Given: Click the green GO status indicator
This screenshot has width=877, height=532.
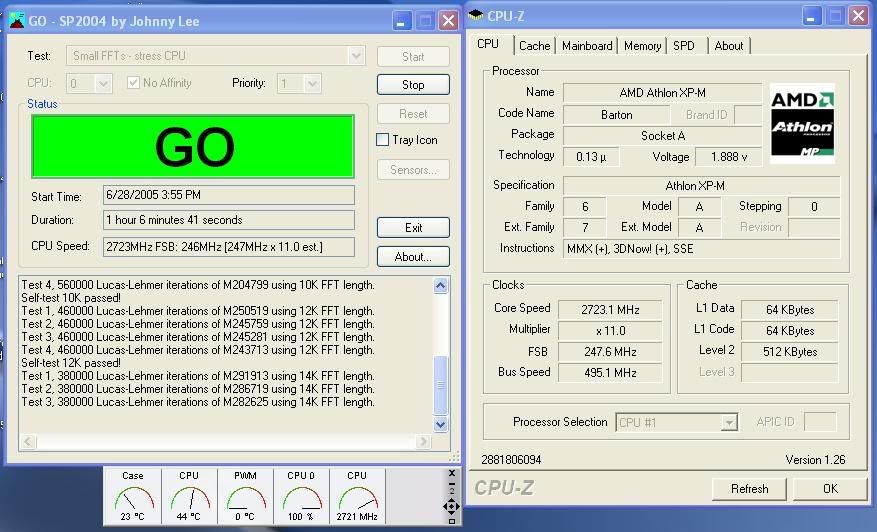Looking at the screenshot, I should pos(193,146).
